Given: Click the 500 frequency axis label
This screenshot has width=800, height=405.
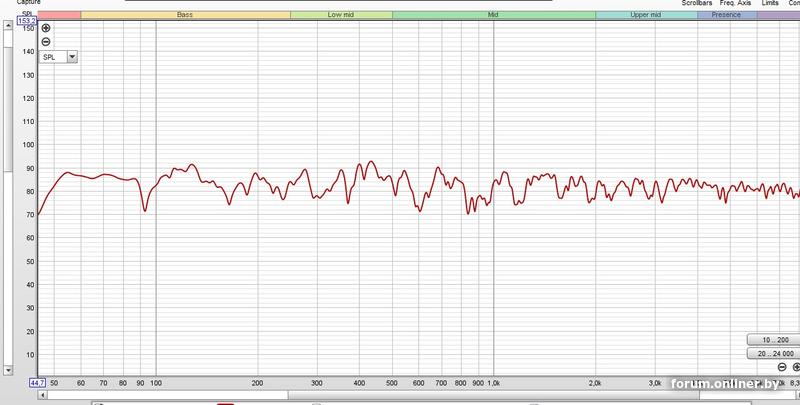Looking at the screenshot, I should (392, 383).
